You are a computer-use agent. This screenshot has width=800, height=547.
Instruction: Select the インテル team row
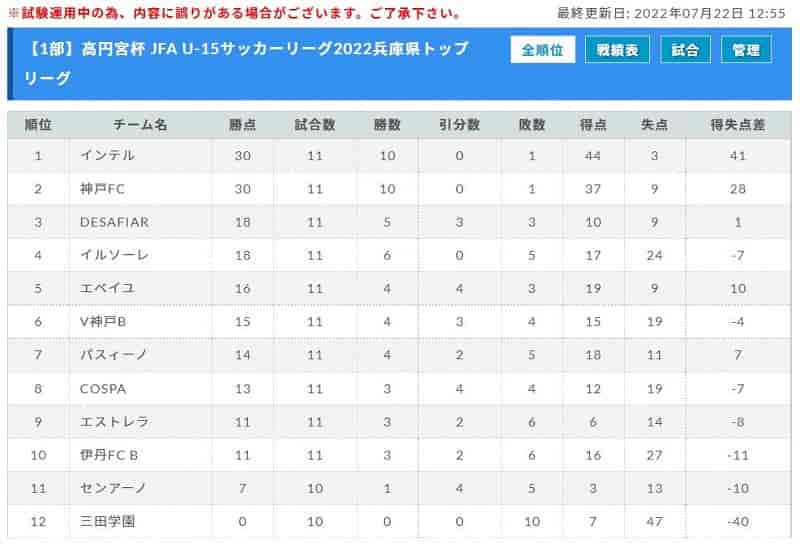tap(399, 156)
